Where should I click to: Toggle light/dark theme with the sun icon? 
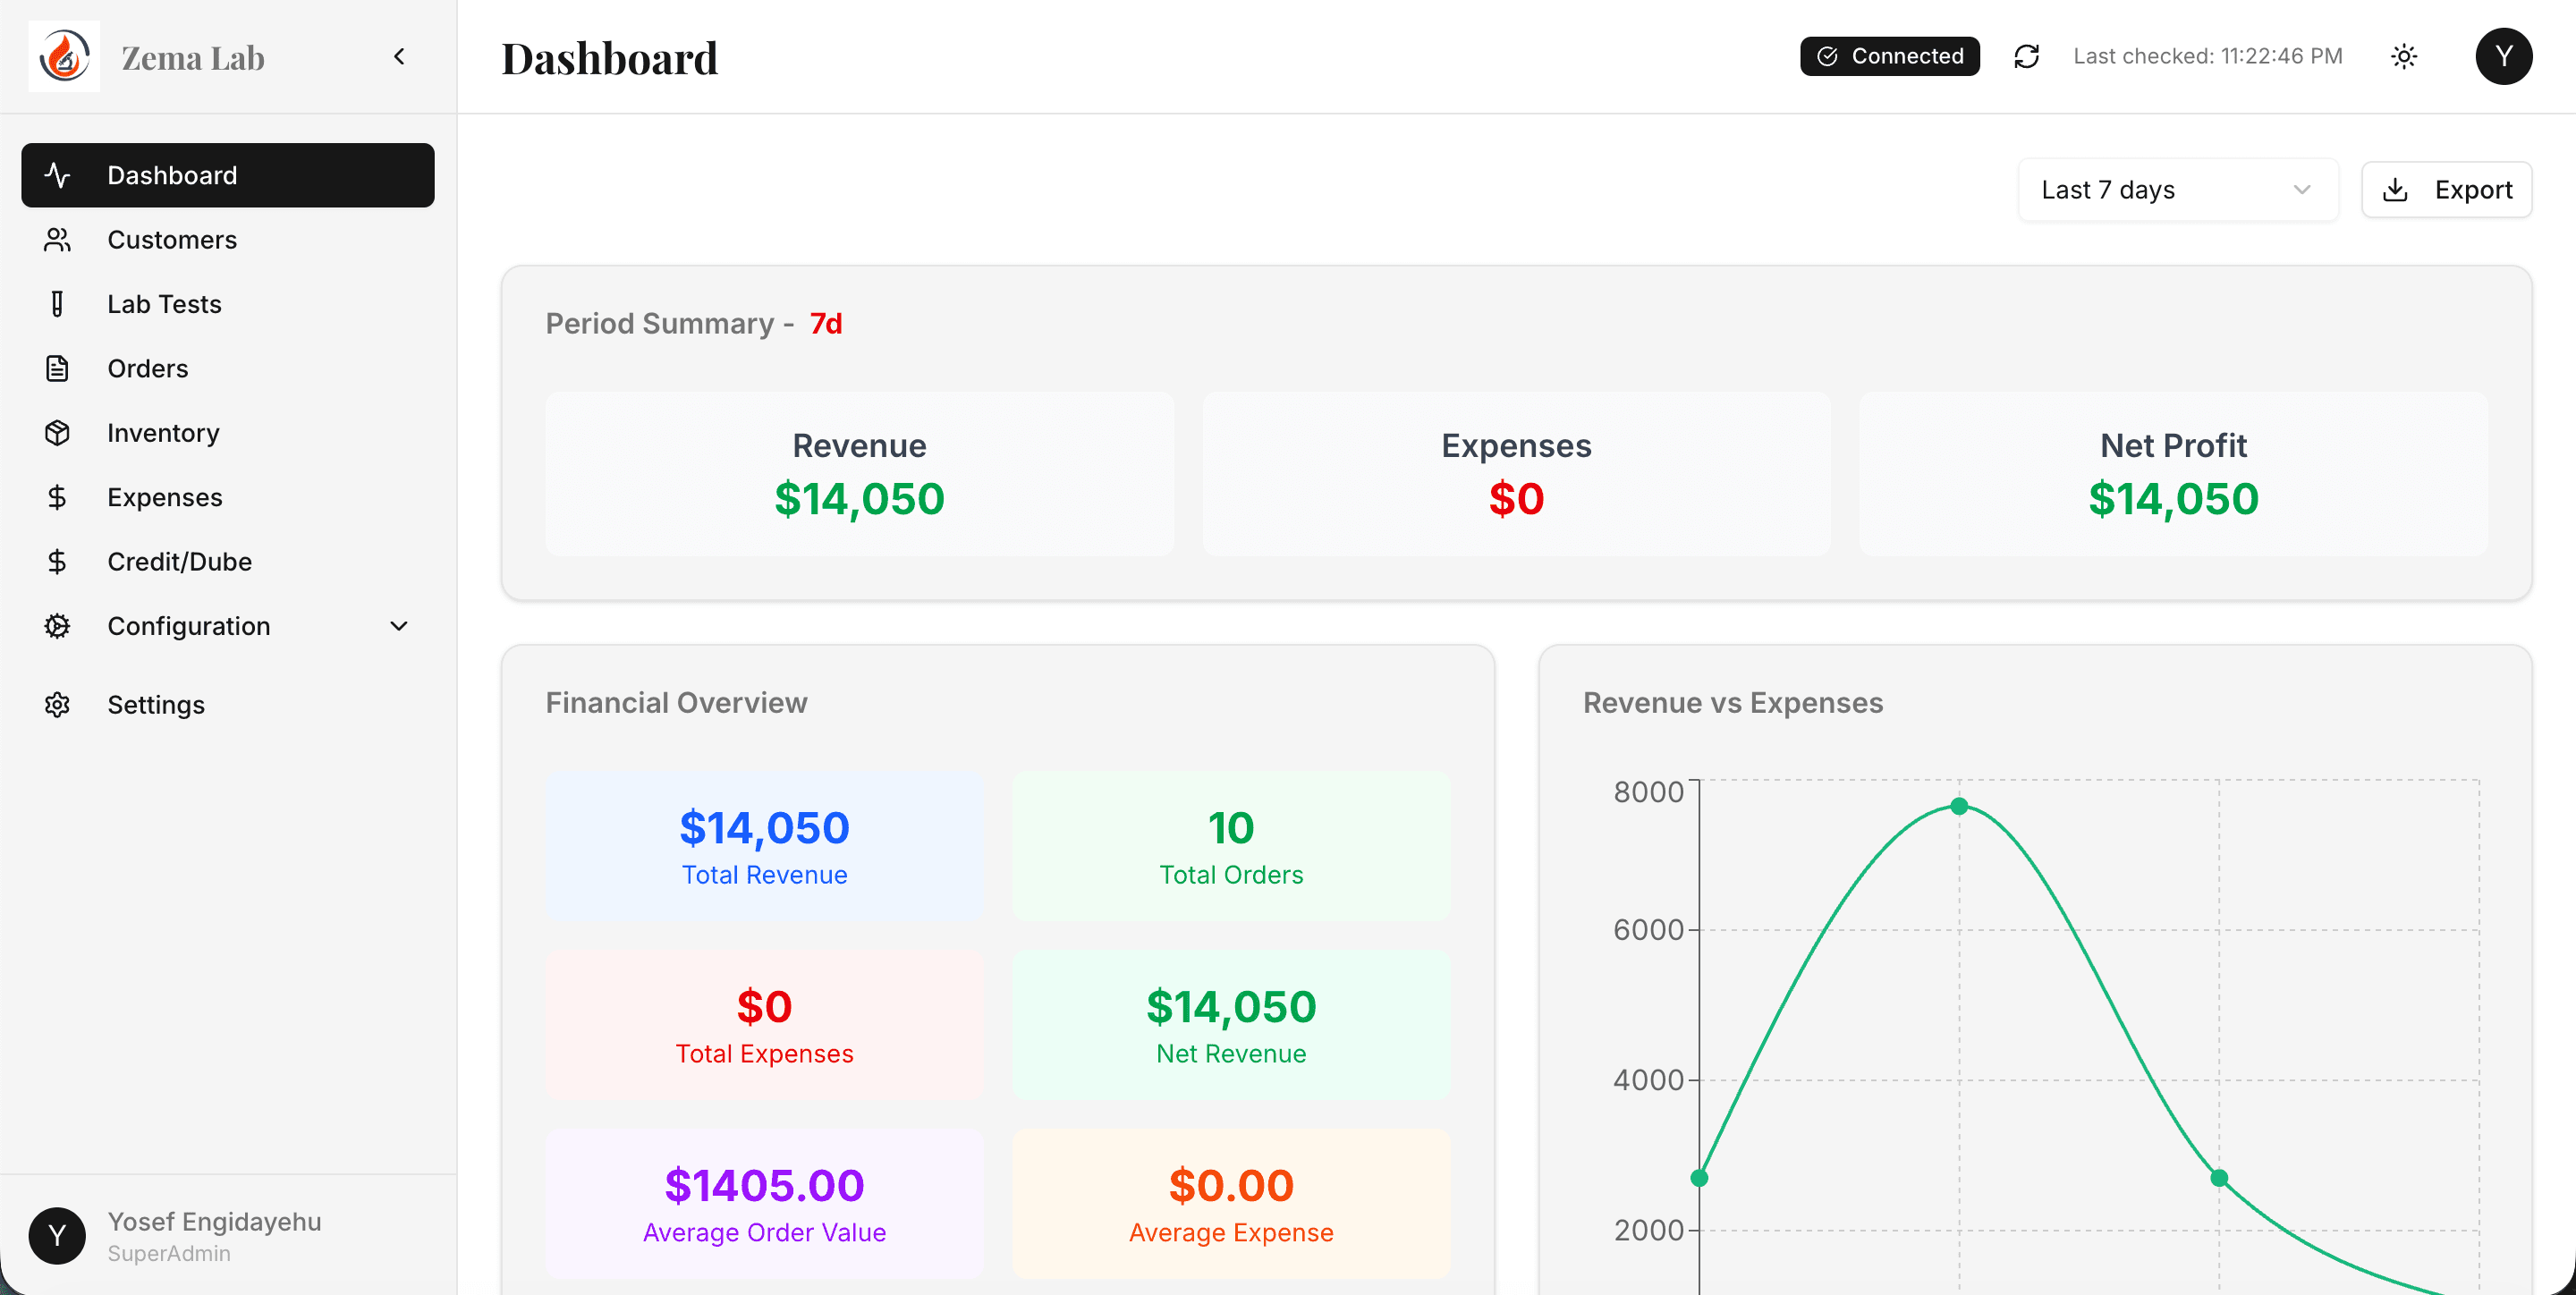pos(2404,56)
